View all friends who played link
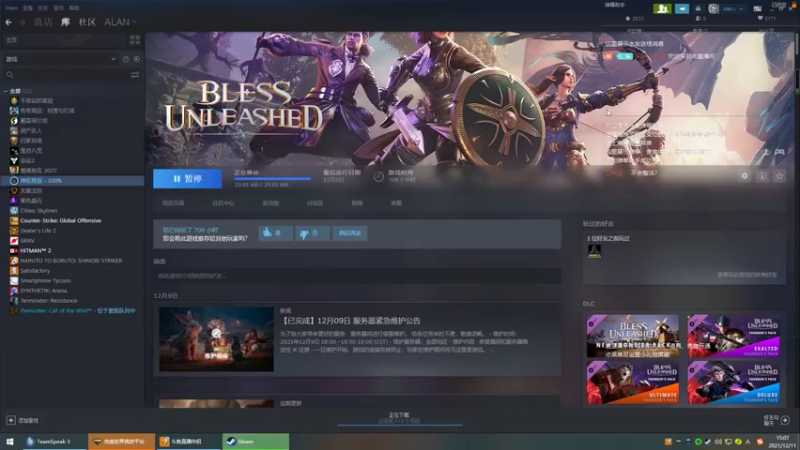The width and height of the screenshot is (800, 450). click(747, 275)
